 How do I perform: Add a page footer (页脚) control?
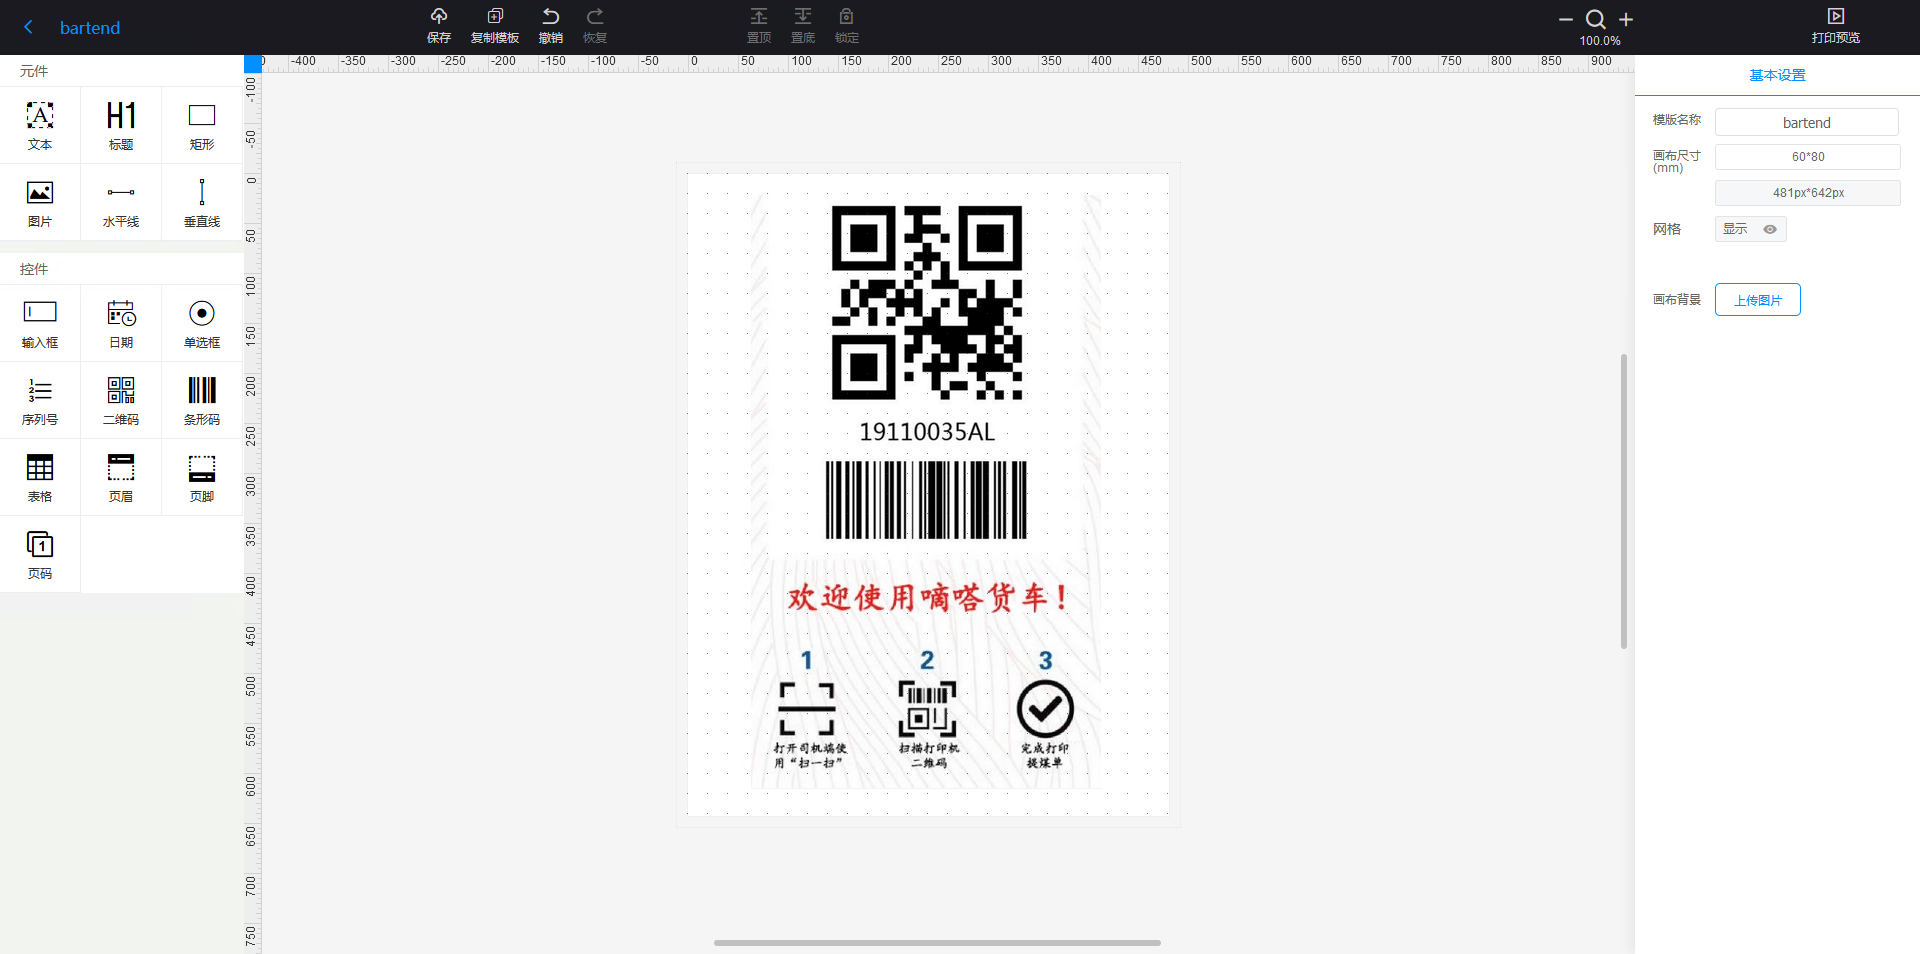tap(202, 477)
